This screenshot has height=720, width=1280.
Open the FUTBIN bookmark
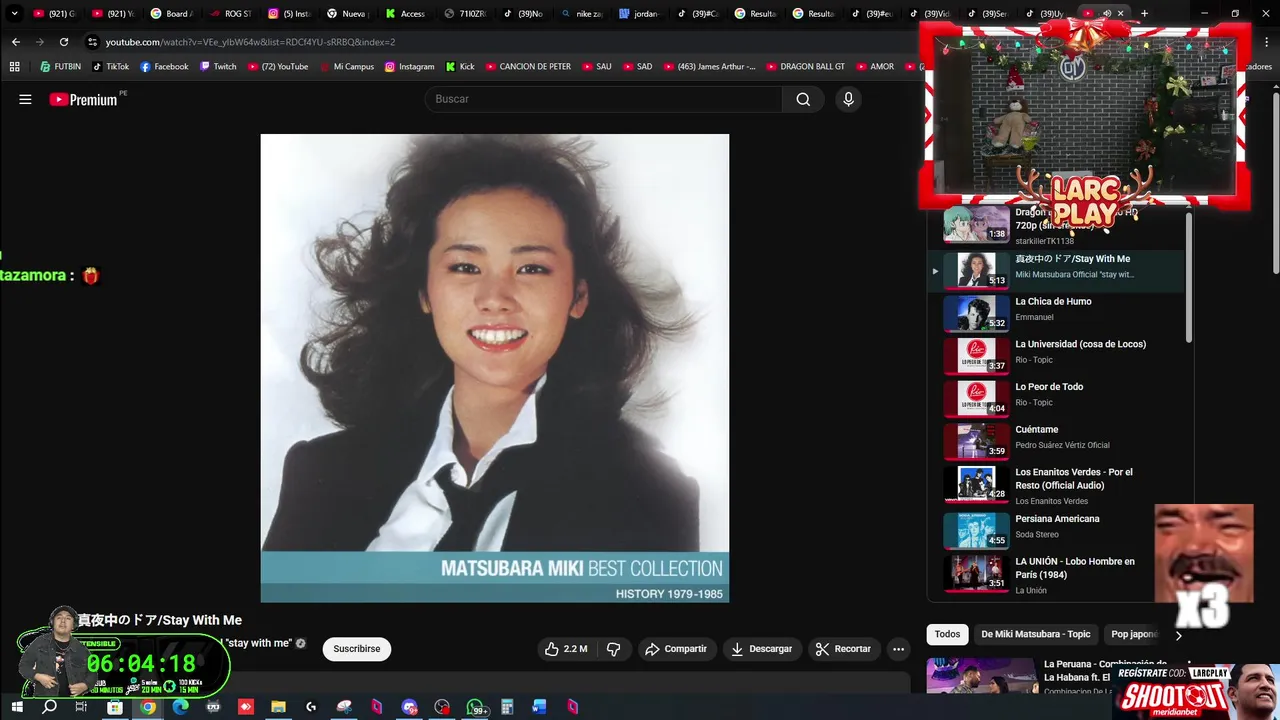tap(61, 67)
